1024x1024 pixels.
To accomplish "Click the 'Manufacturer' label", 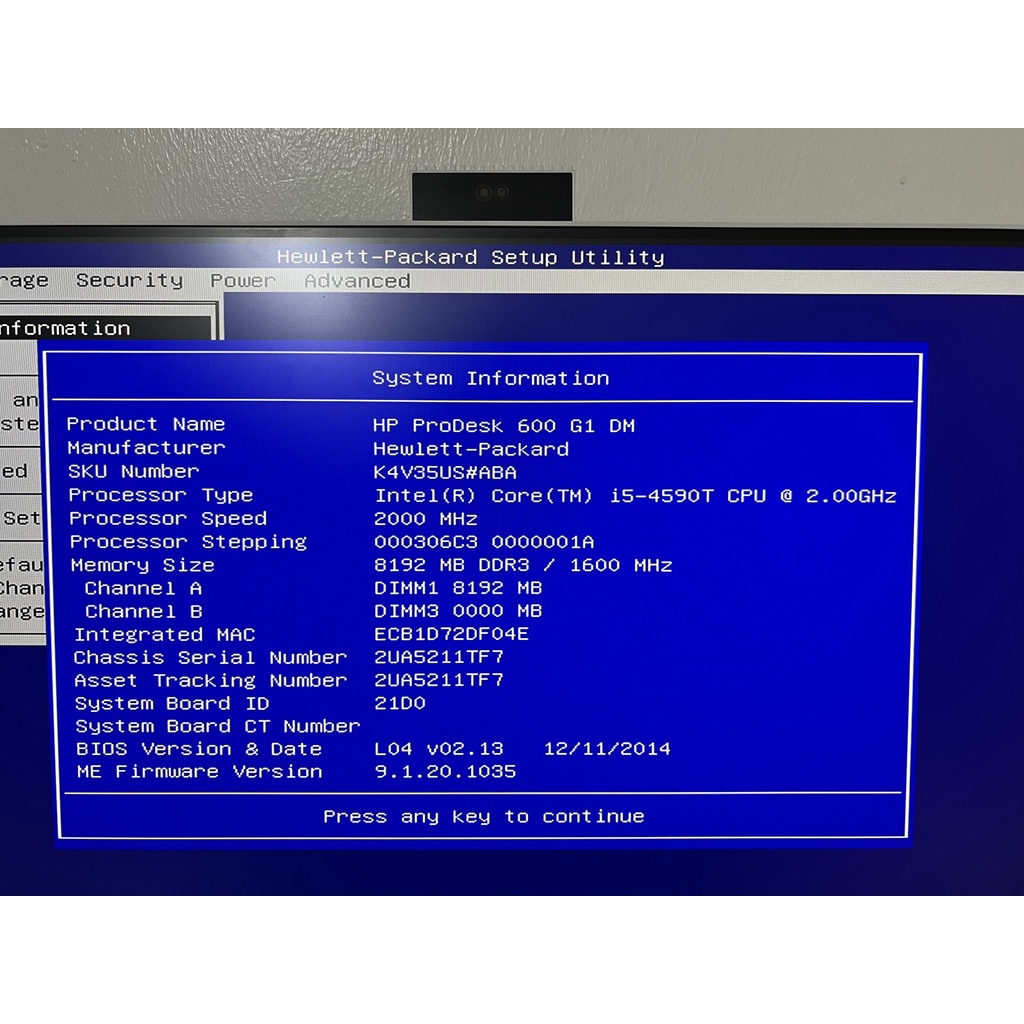I will [x=146, y=448].
